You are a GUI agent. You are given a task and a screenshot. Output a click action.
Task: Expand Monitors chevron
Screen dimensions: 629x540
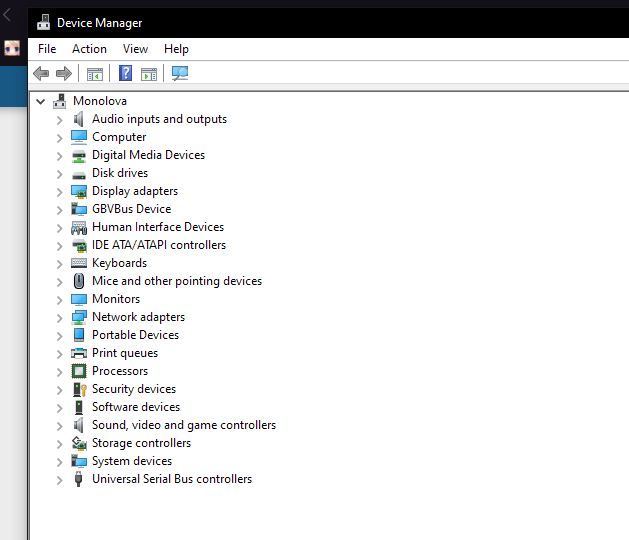59,300
